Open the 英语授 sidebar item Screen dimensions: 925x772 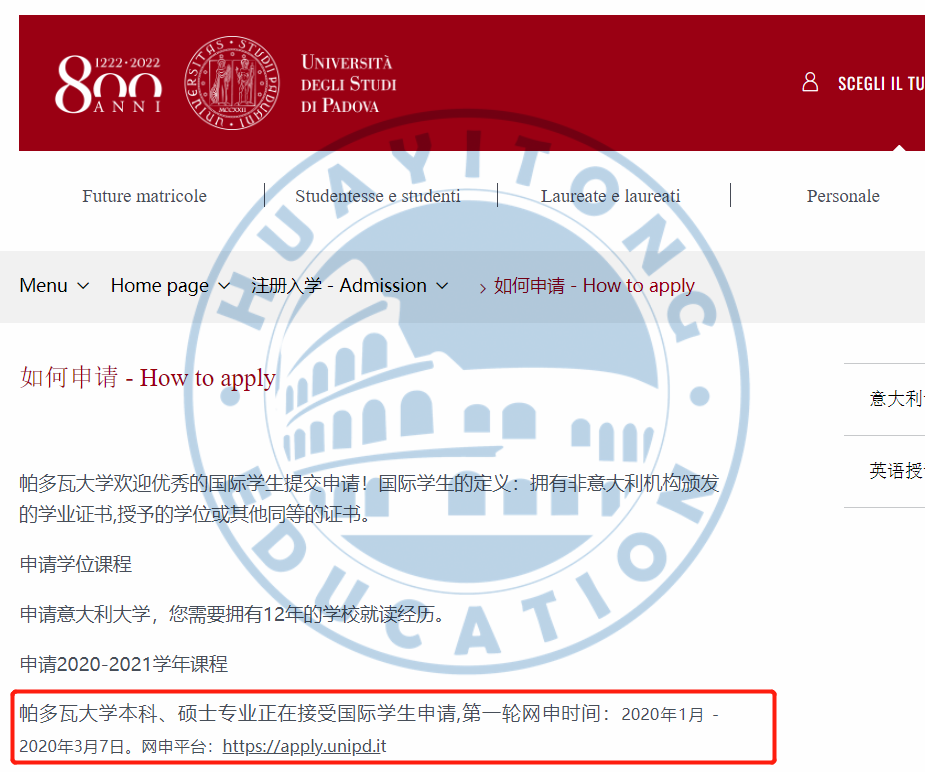point(897,471)
